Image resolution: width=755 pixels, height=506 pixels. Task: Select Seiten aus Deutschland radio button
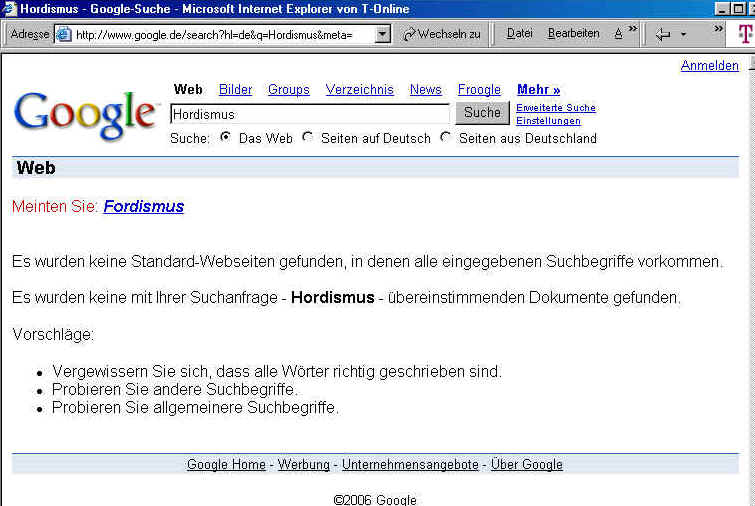(446, 137)
